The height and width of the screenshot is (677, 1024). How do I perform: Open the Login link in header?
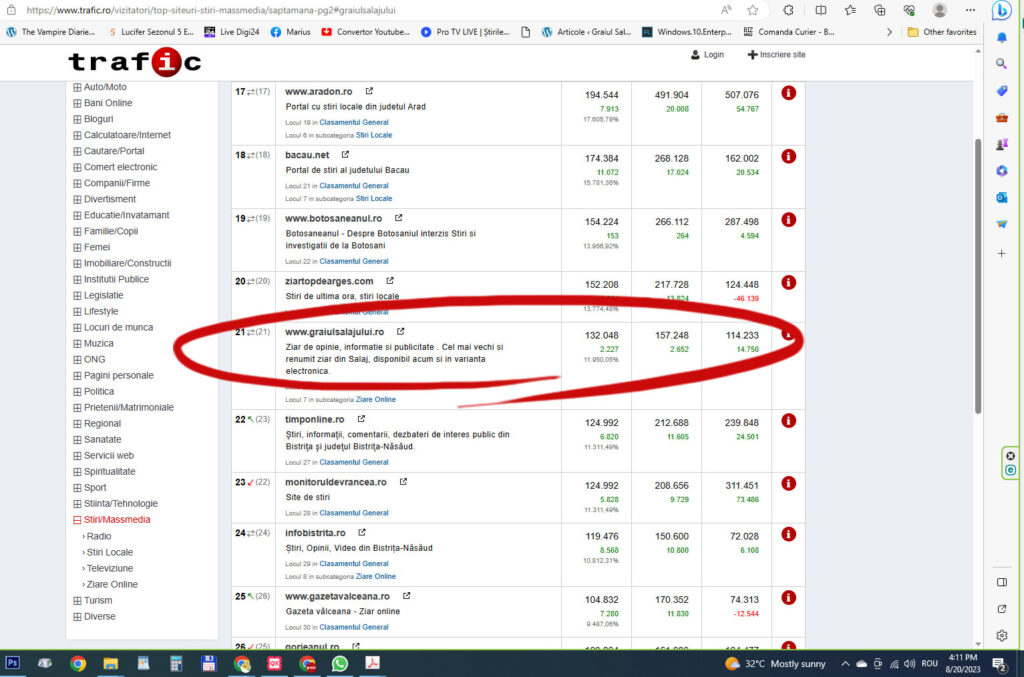pyautogui.click(x=707, y=54)
